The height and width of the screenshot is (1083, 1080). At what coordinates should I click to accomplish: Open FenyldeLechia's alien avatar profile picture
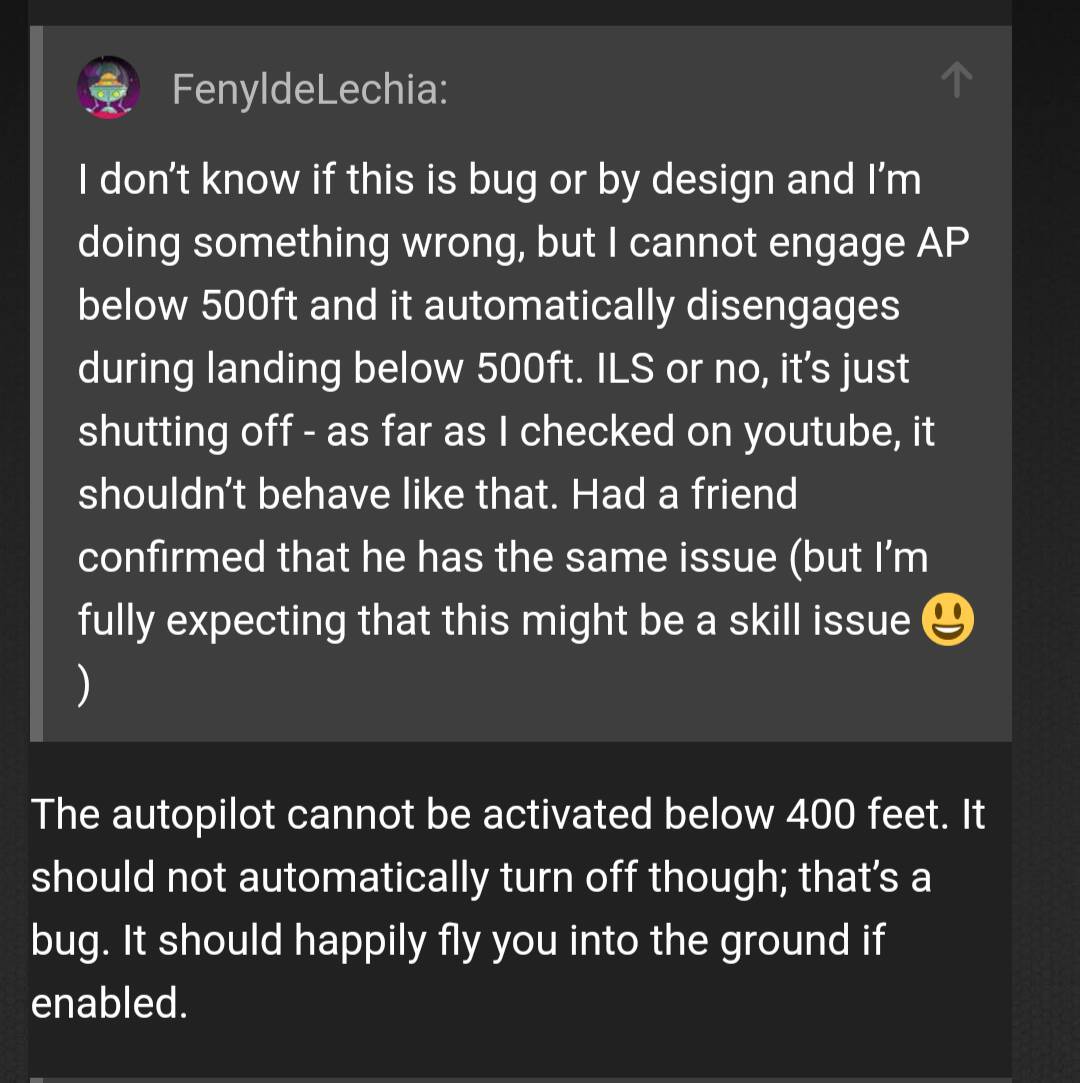coord(108,88)
